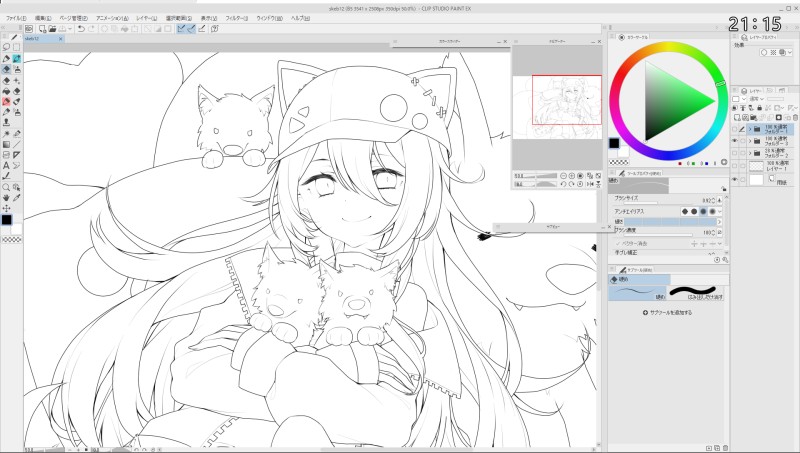Select the Zoom magnifier tool
The width and height of the screenshot is (800, 453).
click(x=6, y=187)
